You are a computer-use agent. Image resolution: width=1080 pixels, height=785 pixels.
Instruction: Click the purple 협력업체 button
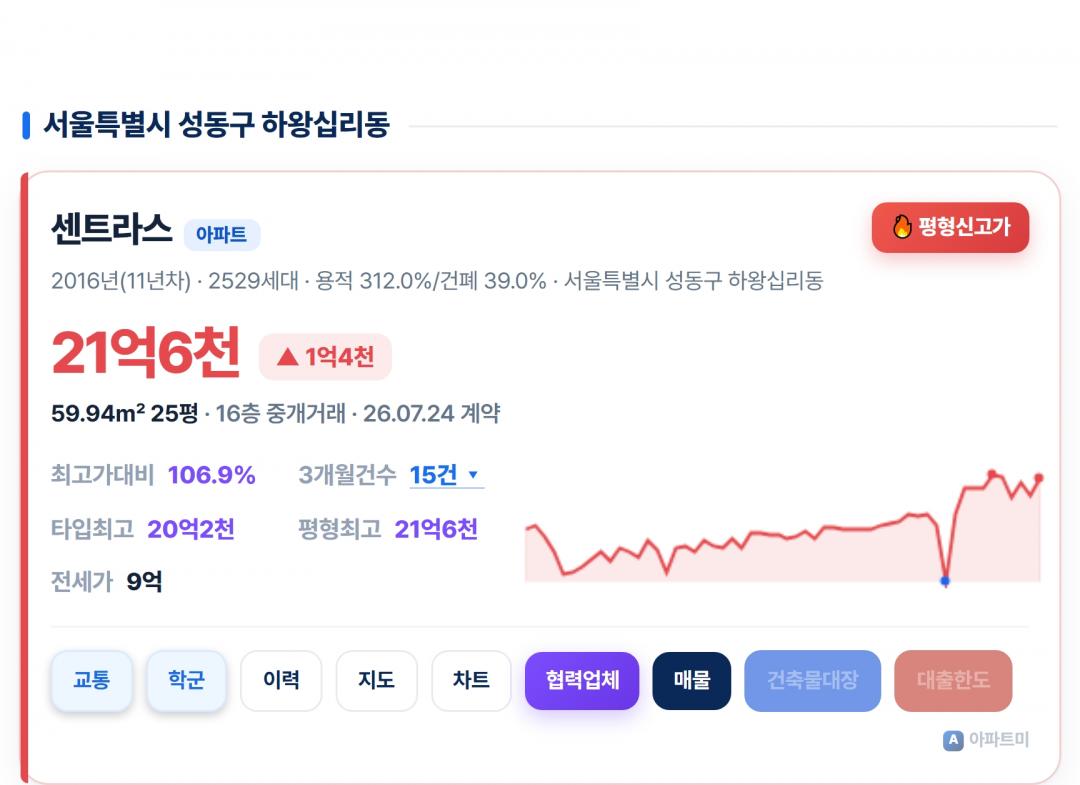582,680
